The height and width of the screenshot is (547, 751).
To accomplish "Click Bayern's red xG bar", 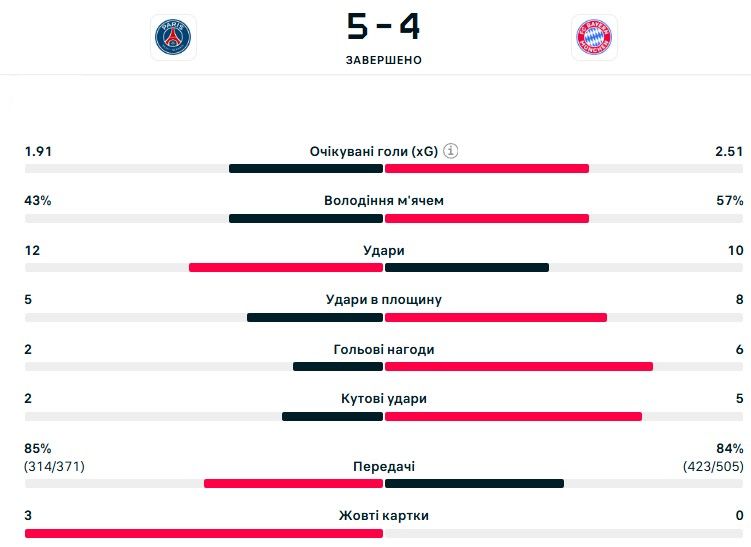I will pos(487,169).
